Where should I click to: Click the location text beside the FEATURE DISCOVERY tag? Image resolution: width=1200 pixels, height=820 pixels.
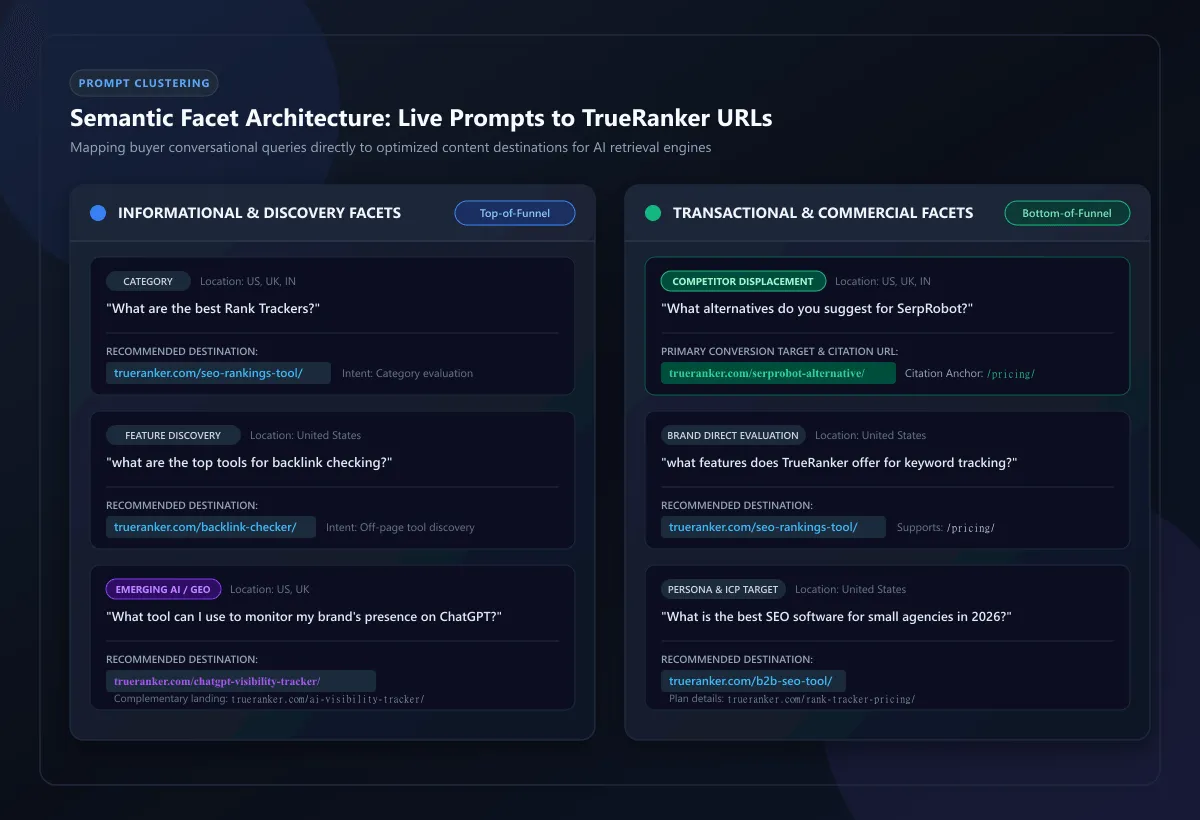tap(305, 435)
